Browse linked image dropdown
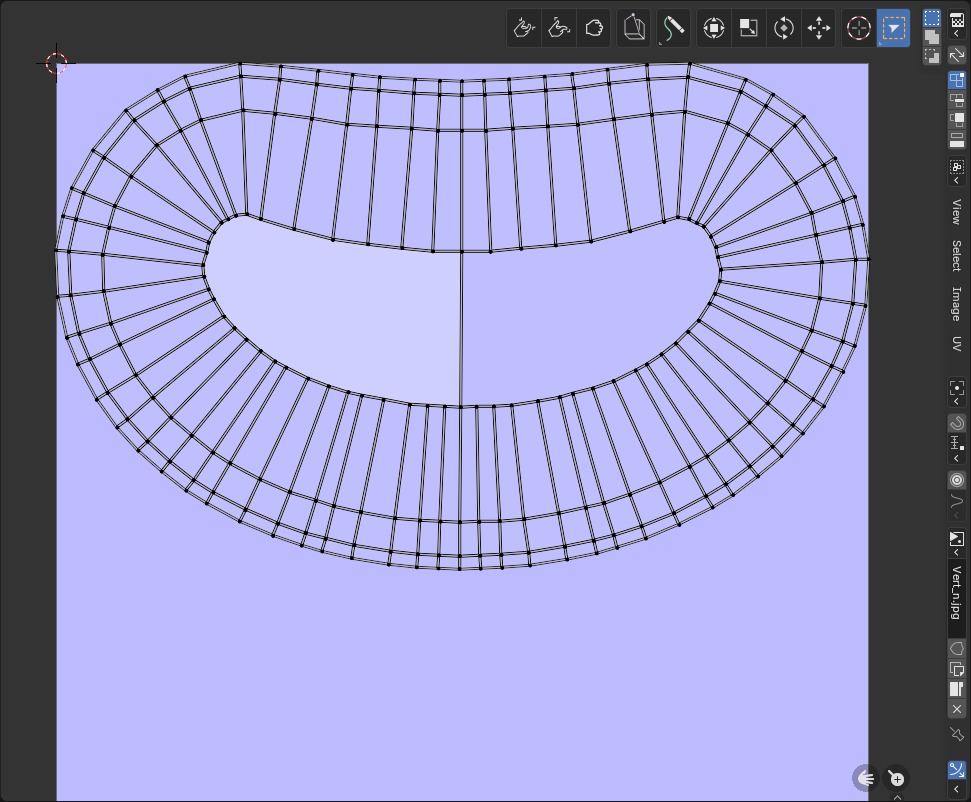The image size is (971, 802). 957,543
